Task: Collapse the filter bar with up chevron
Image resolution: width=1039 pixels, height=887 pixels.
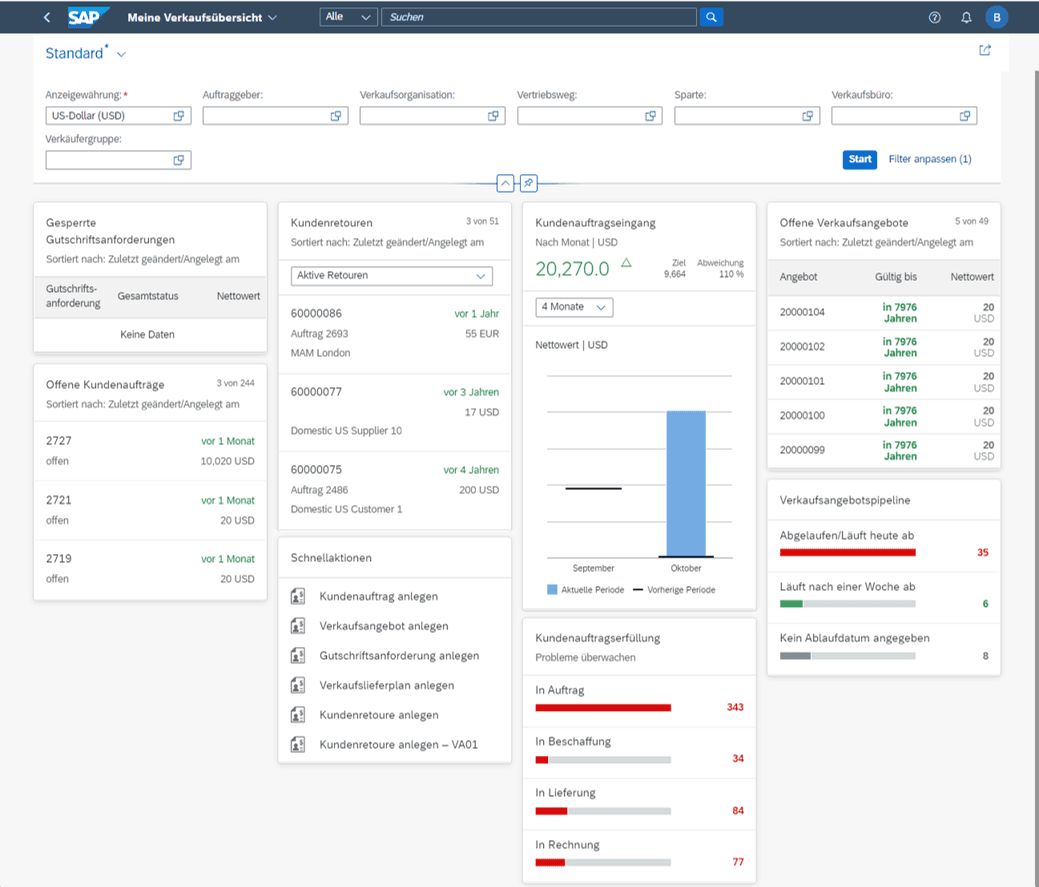Action: pyautogui.click(x=505, y=183)
